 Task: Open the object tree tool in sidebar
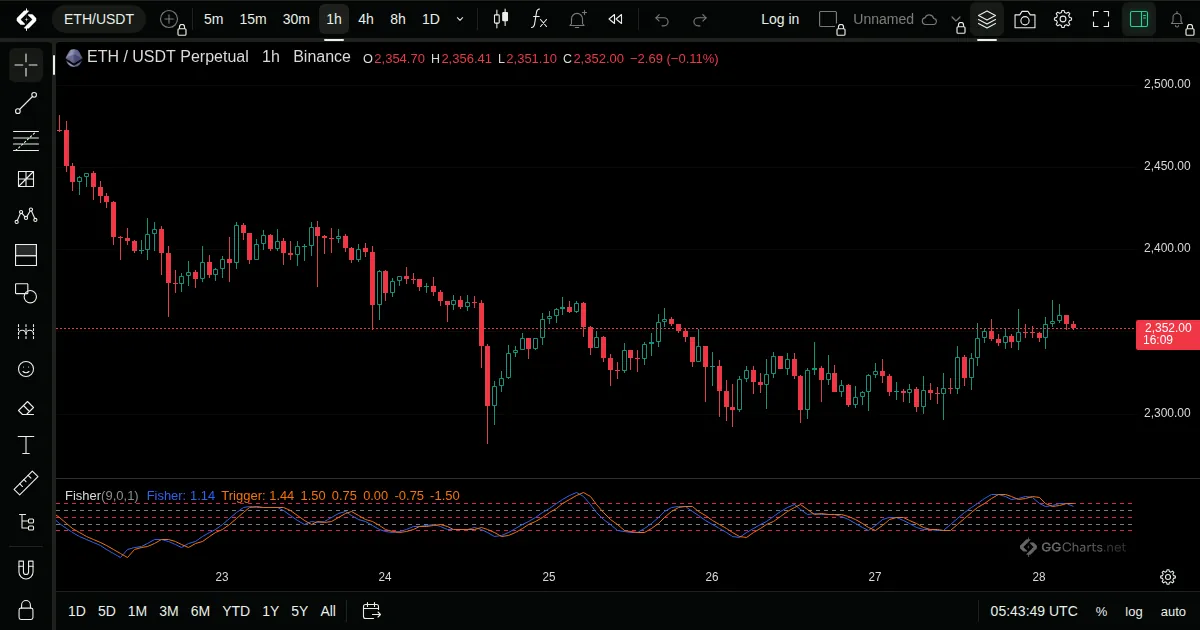tap(26, 522)
